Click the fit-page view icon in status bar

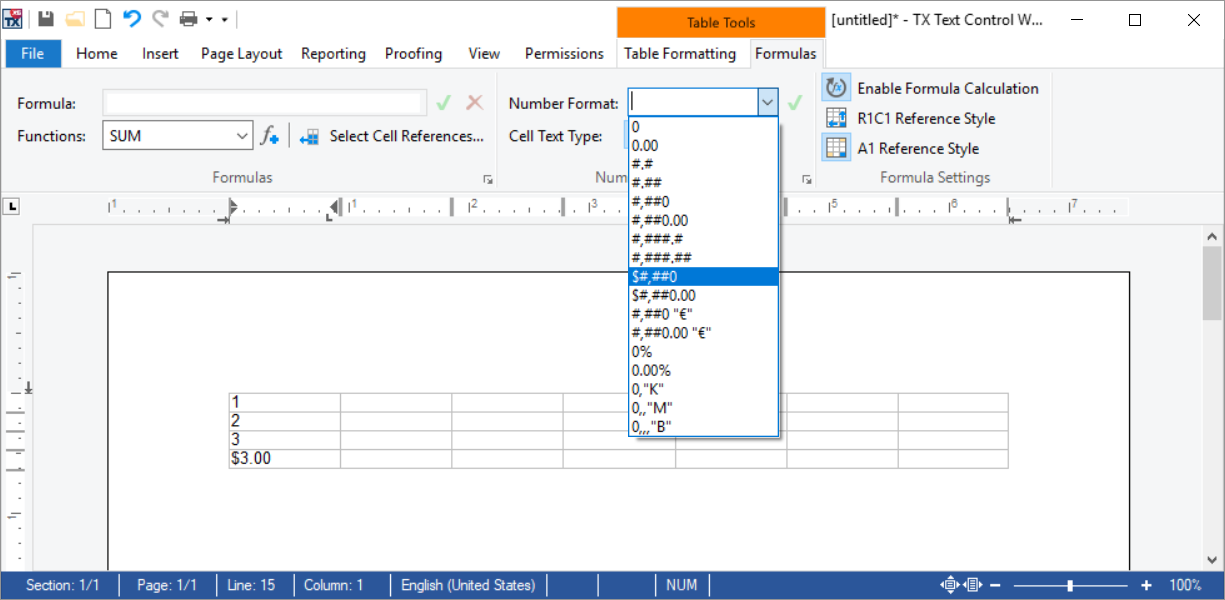(x=949, y=585)
